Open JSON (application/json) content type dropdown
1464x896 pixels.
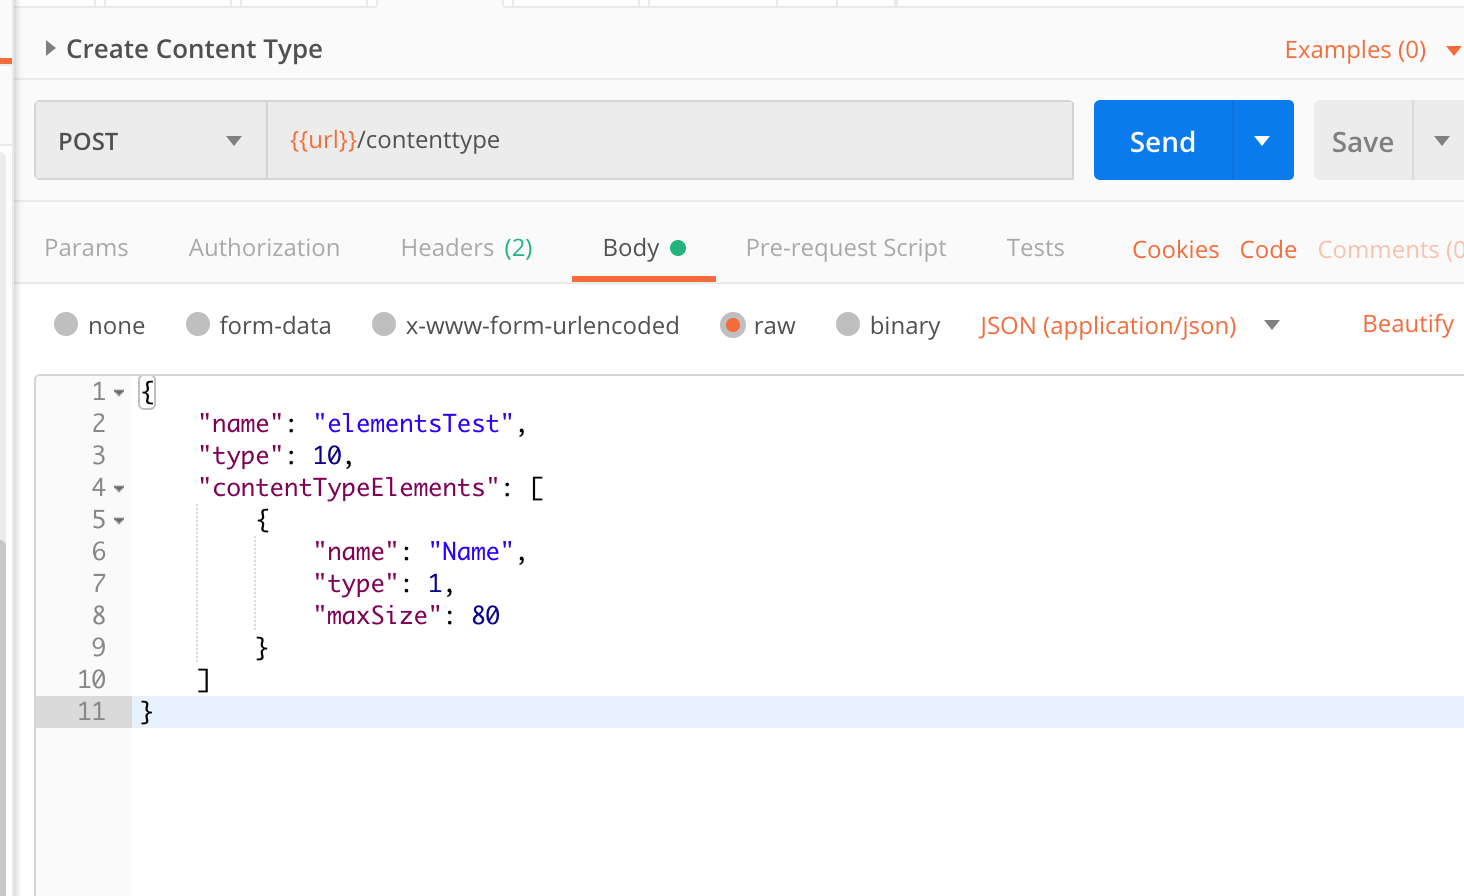[x=1128, y=326]
